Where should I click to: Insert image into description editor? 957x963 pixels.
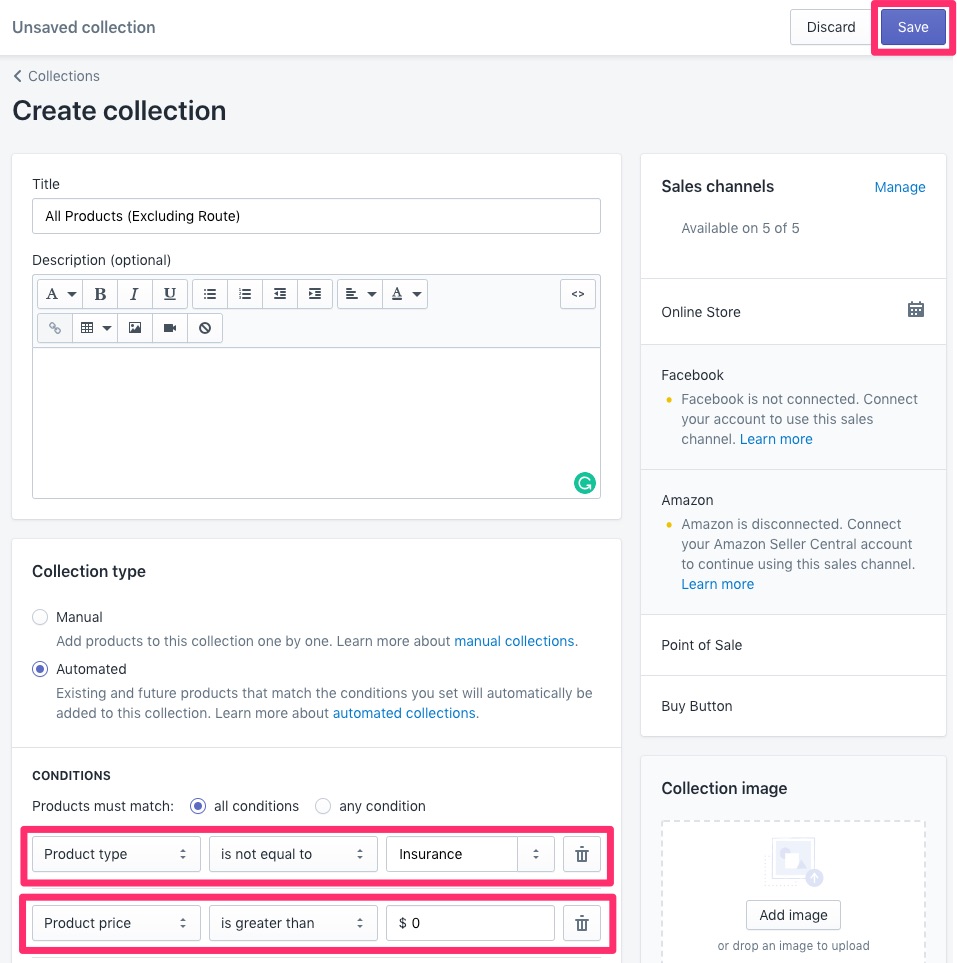coord(135,327)
